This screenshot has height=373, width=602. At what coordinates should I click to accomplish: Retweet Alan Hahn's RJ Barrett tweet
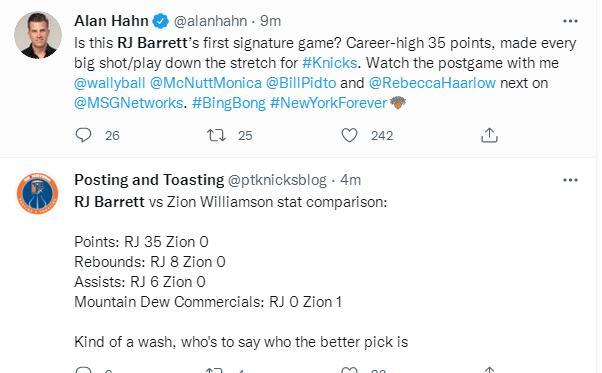216,135
